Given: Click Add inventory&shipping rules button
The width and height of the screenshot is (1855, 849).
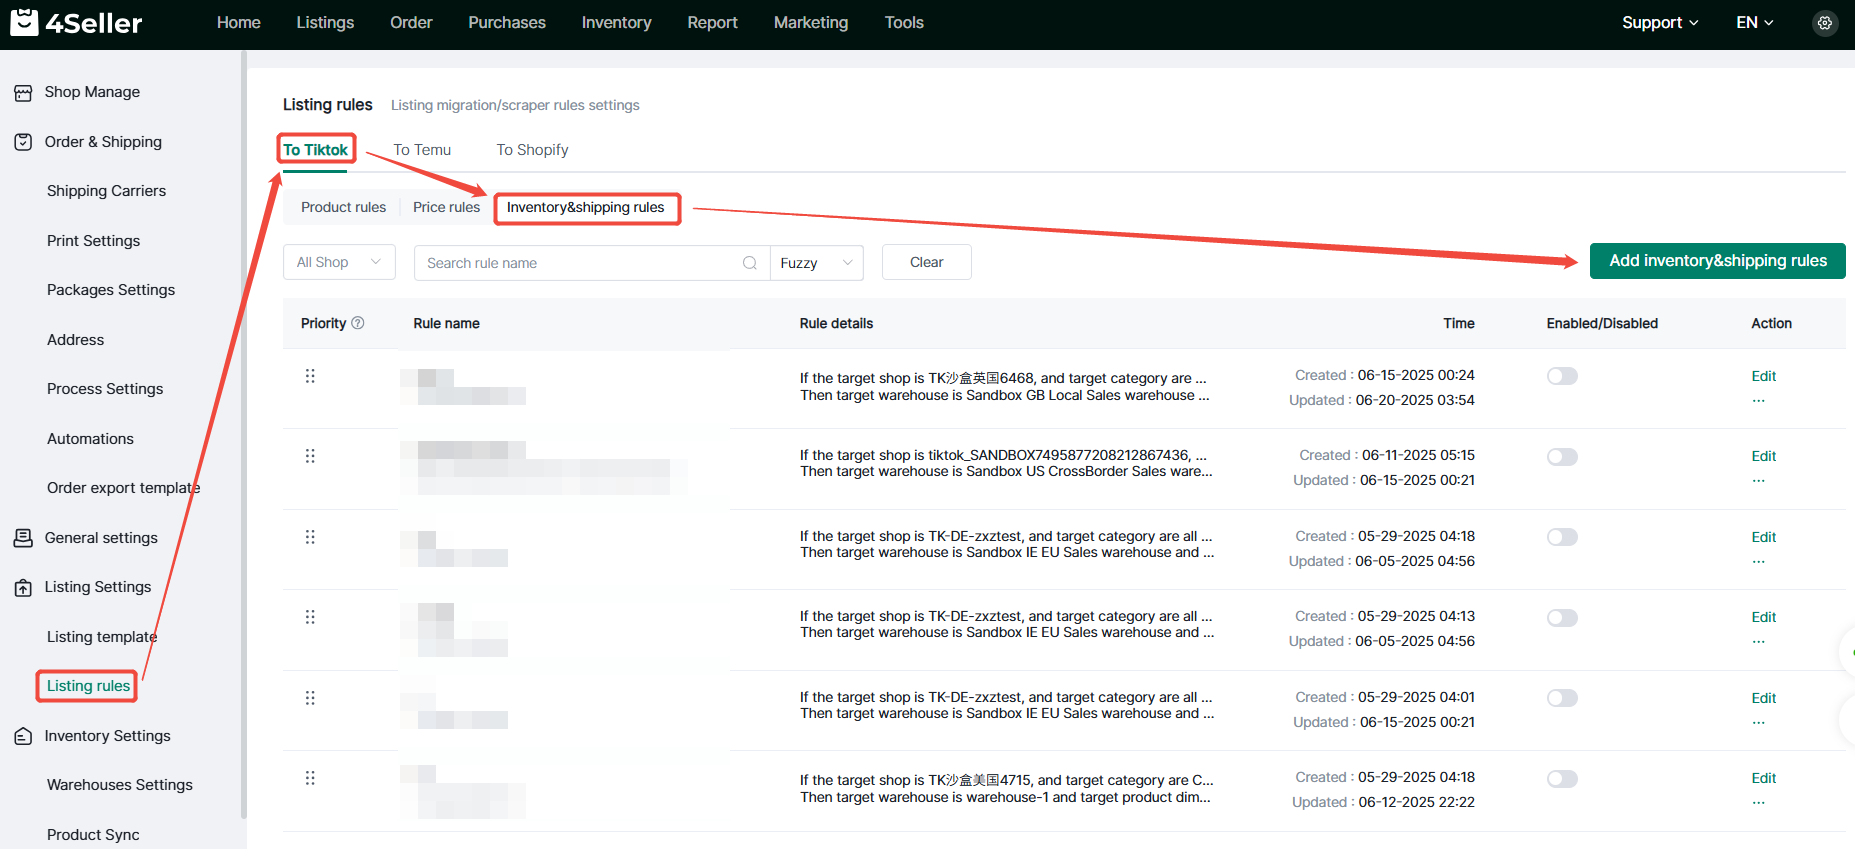Looking at the screenshot, I should point(1718,261).
